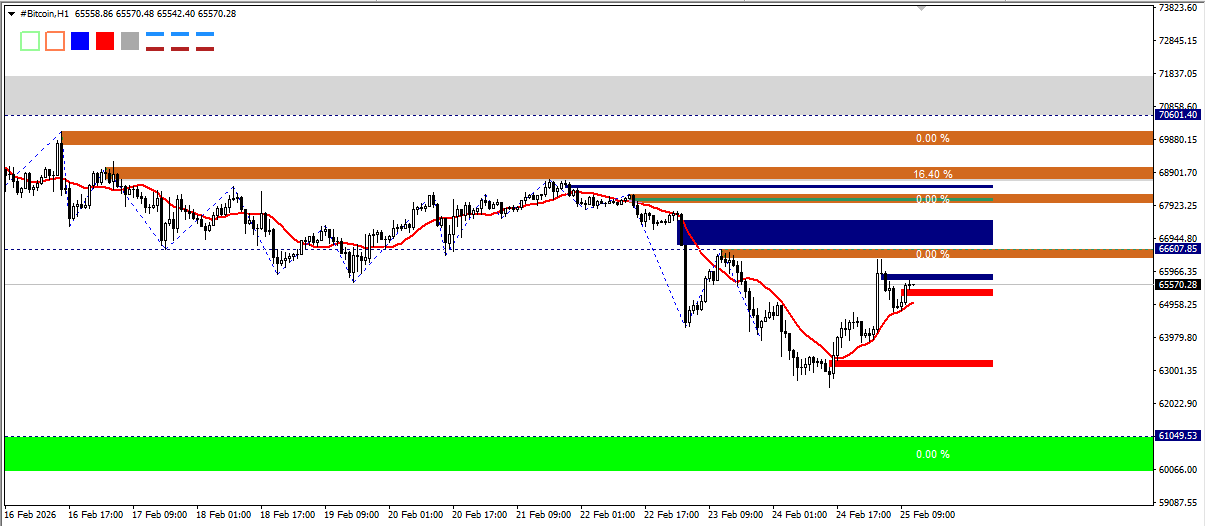Image resolution: width=1205 pixels, height=526 pixels.
Task: Open the chart menu arrow beside #Bitcoin,H1
Action: (x=11, y=14)
